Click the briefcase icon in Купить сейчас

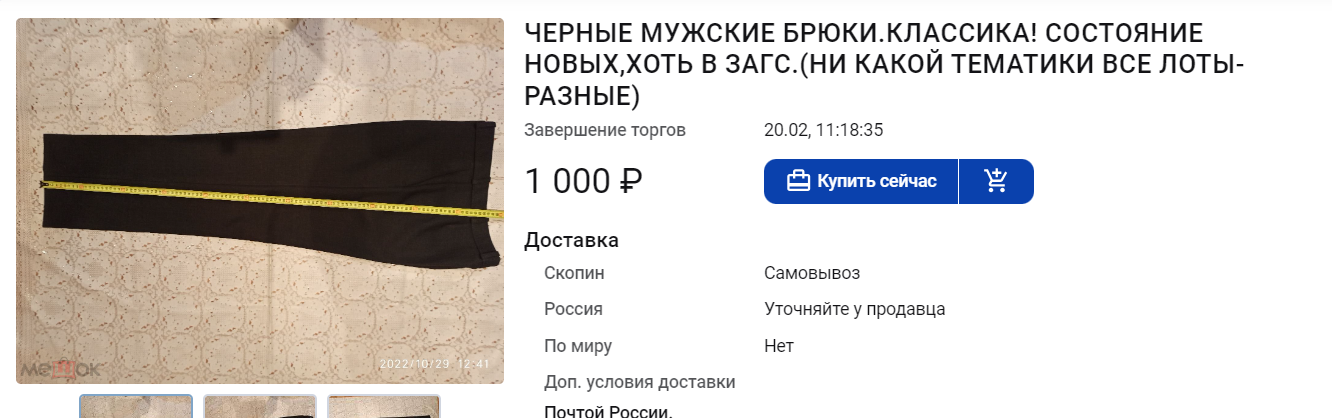(798, 181)
